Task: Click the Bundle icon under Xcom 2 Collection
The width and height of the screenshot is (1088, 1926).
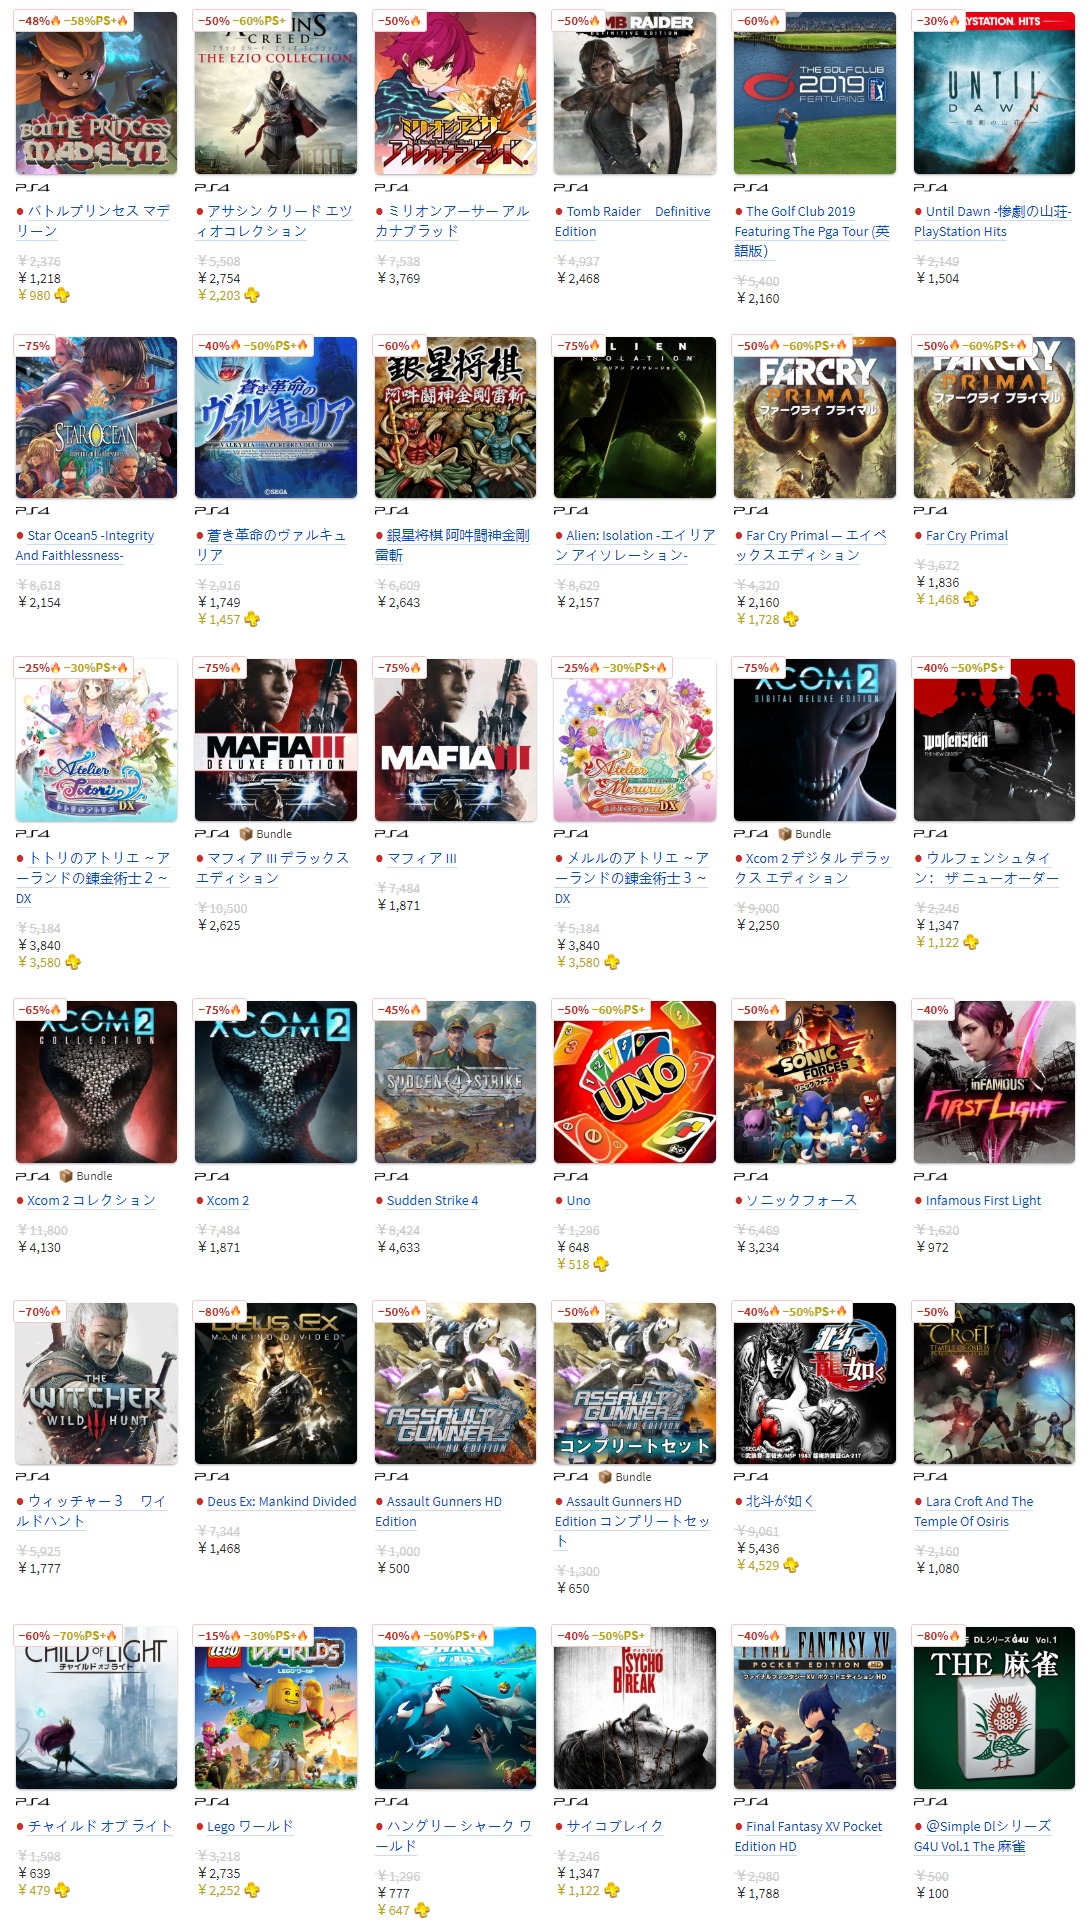Action: (66, 1176)
